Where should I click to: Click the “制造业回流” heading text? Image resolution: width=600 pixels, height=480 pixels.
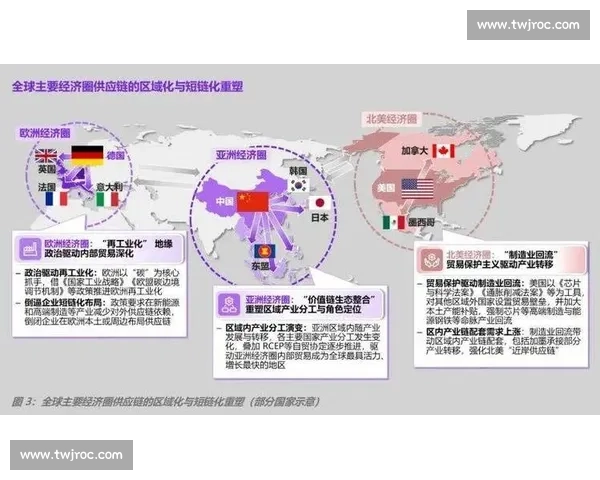click(530, 255)
